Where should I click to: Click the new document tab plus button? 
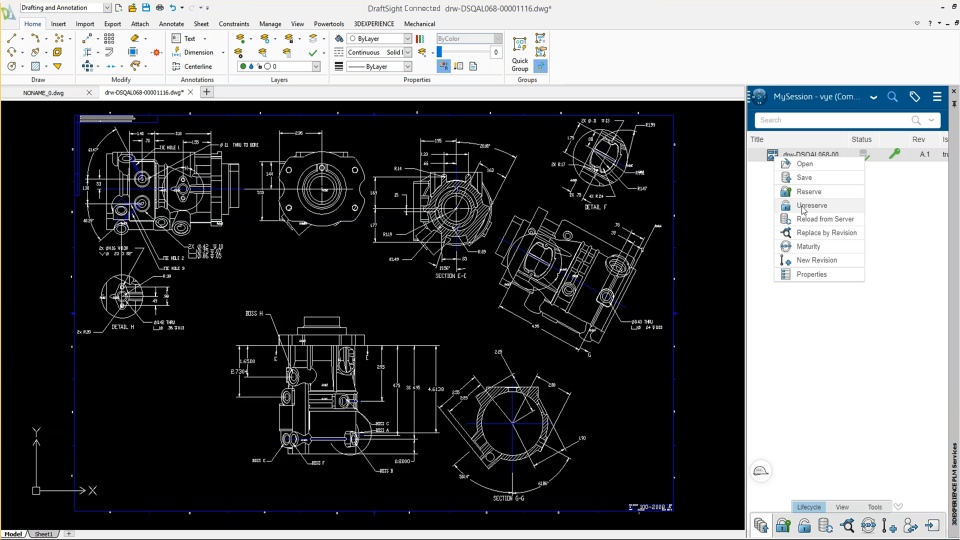pos(206,92)
